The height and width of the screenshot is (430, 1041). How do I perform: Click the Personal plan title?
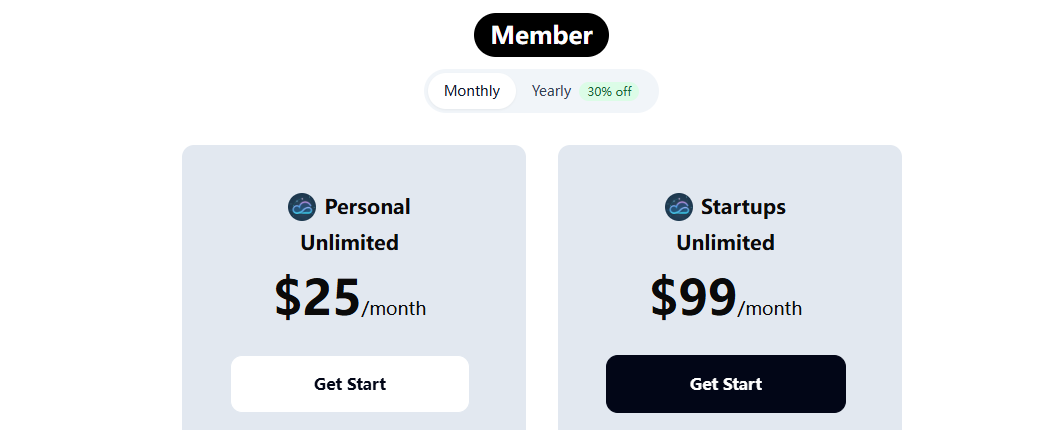click(367, 207)
